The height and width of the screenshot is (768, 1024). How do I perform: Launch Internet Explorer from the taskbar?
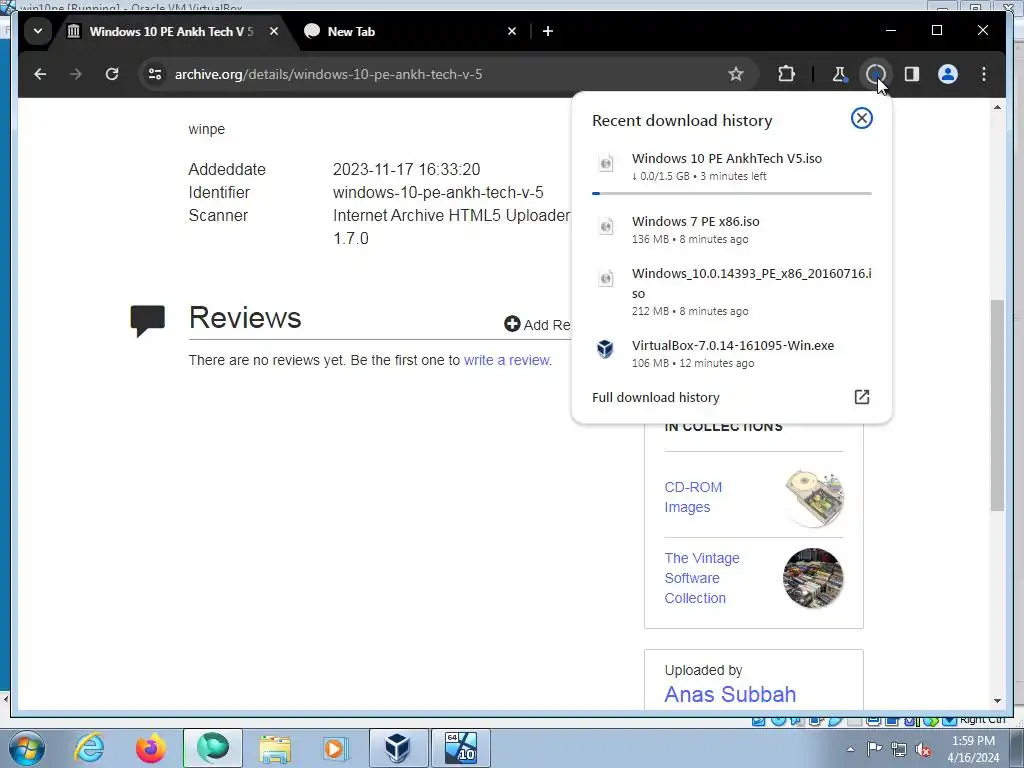point(89,748)
